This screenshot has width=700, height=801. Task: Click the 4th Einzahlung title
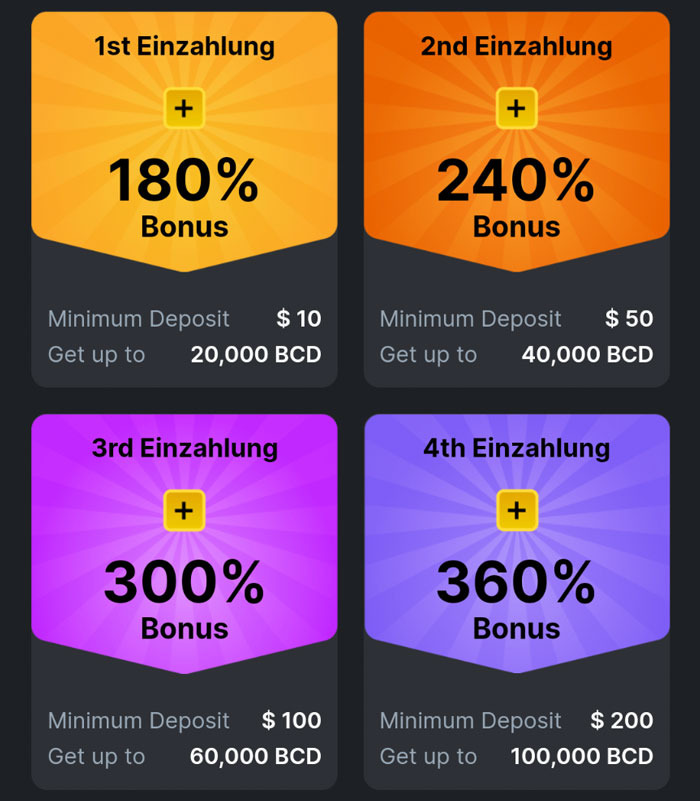(517, 448)
